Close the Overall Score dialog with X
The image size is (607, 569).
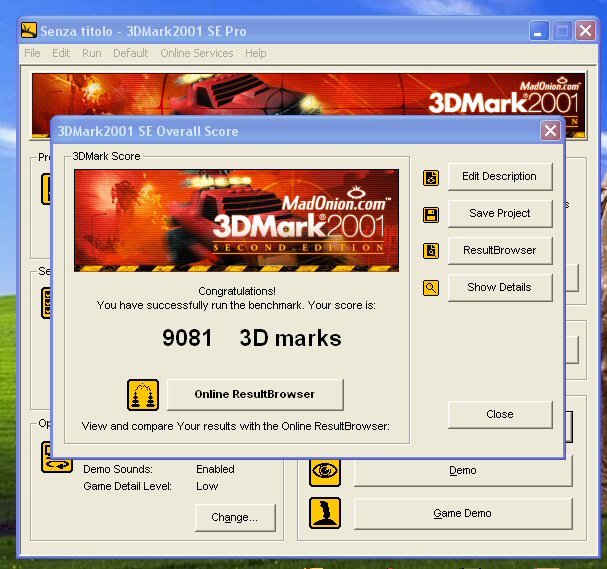click(550, 131)
